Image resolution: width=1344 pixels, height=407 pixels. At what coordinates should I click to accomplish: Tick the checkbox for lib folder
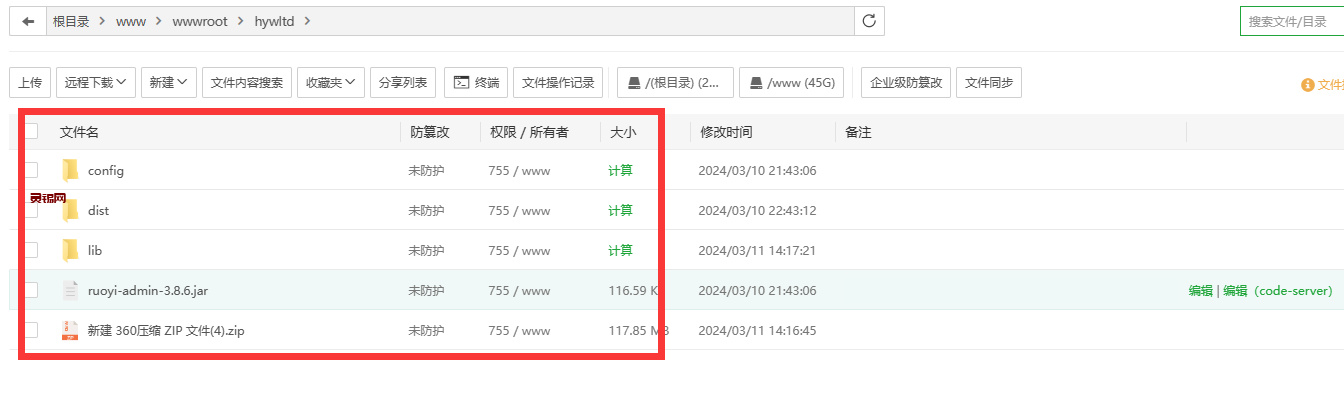pos(31,250)
